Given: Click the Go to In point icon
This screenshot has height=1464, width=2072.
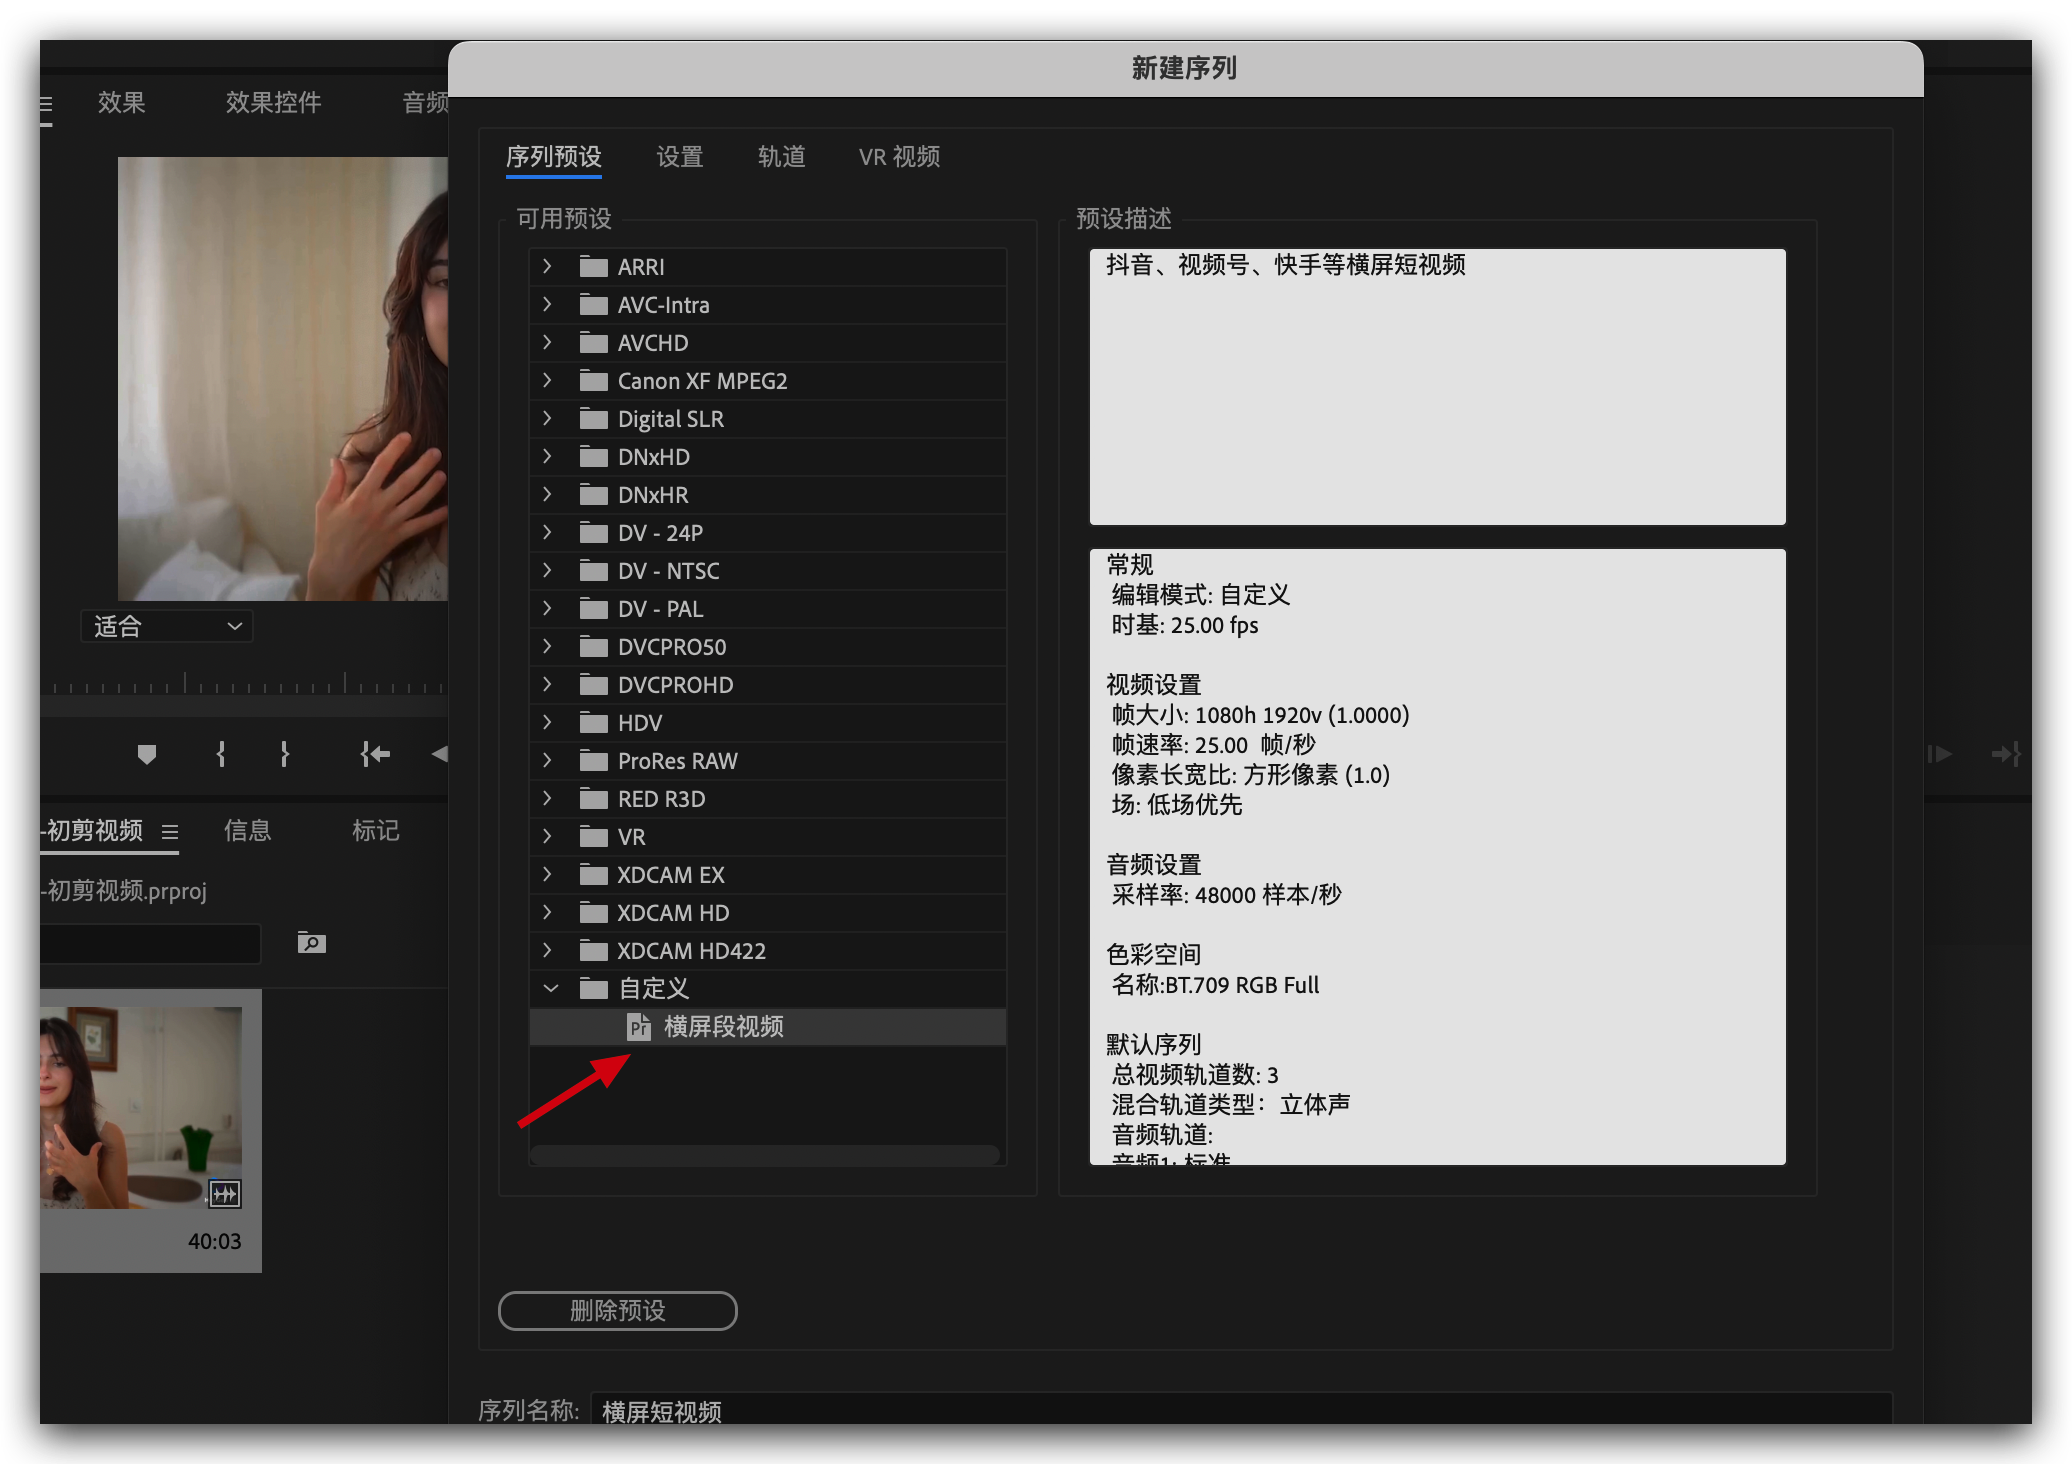Looking at the screenshot, I should pos(375,754).
